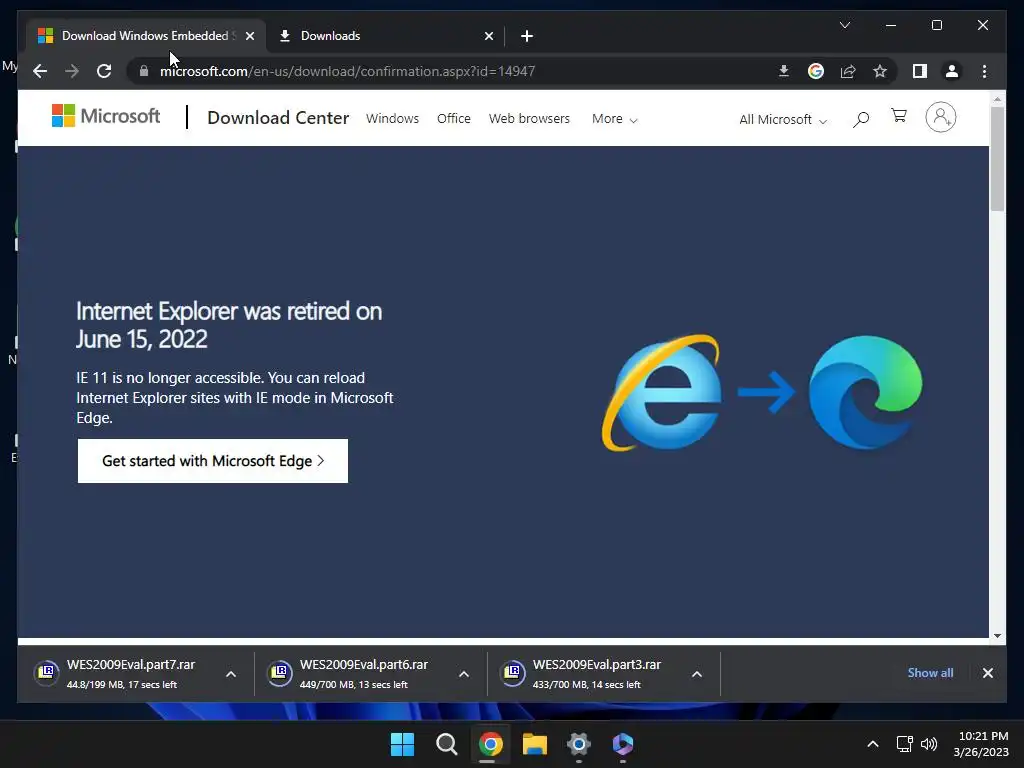Click the page vertical scrollbar thumb
1024x768 pixels.
[997, 159]
